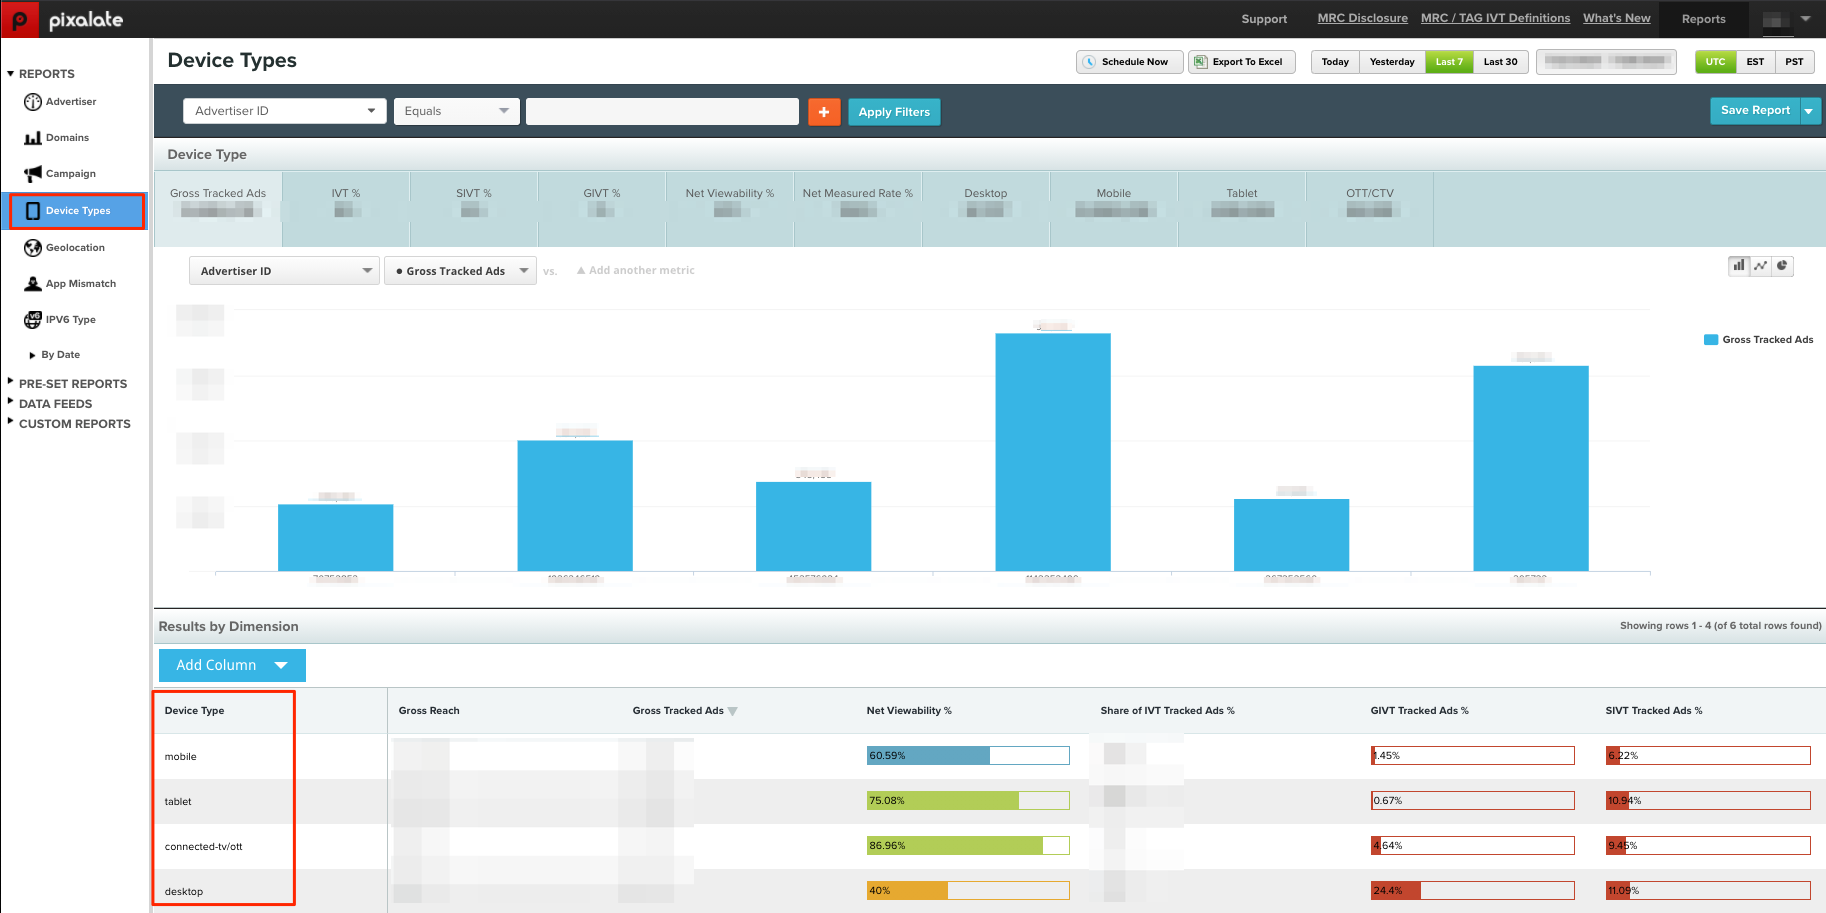
Task: Click Gross Tracked Ads sort arrow
Action: [733, 712]
